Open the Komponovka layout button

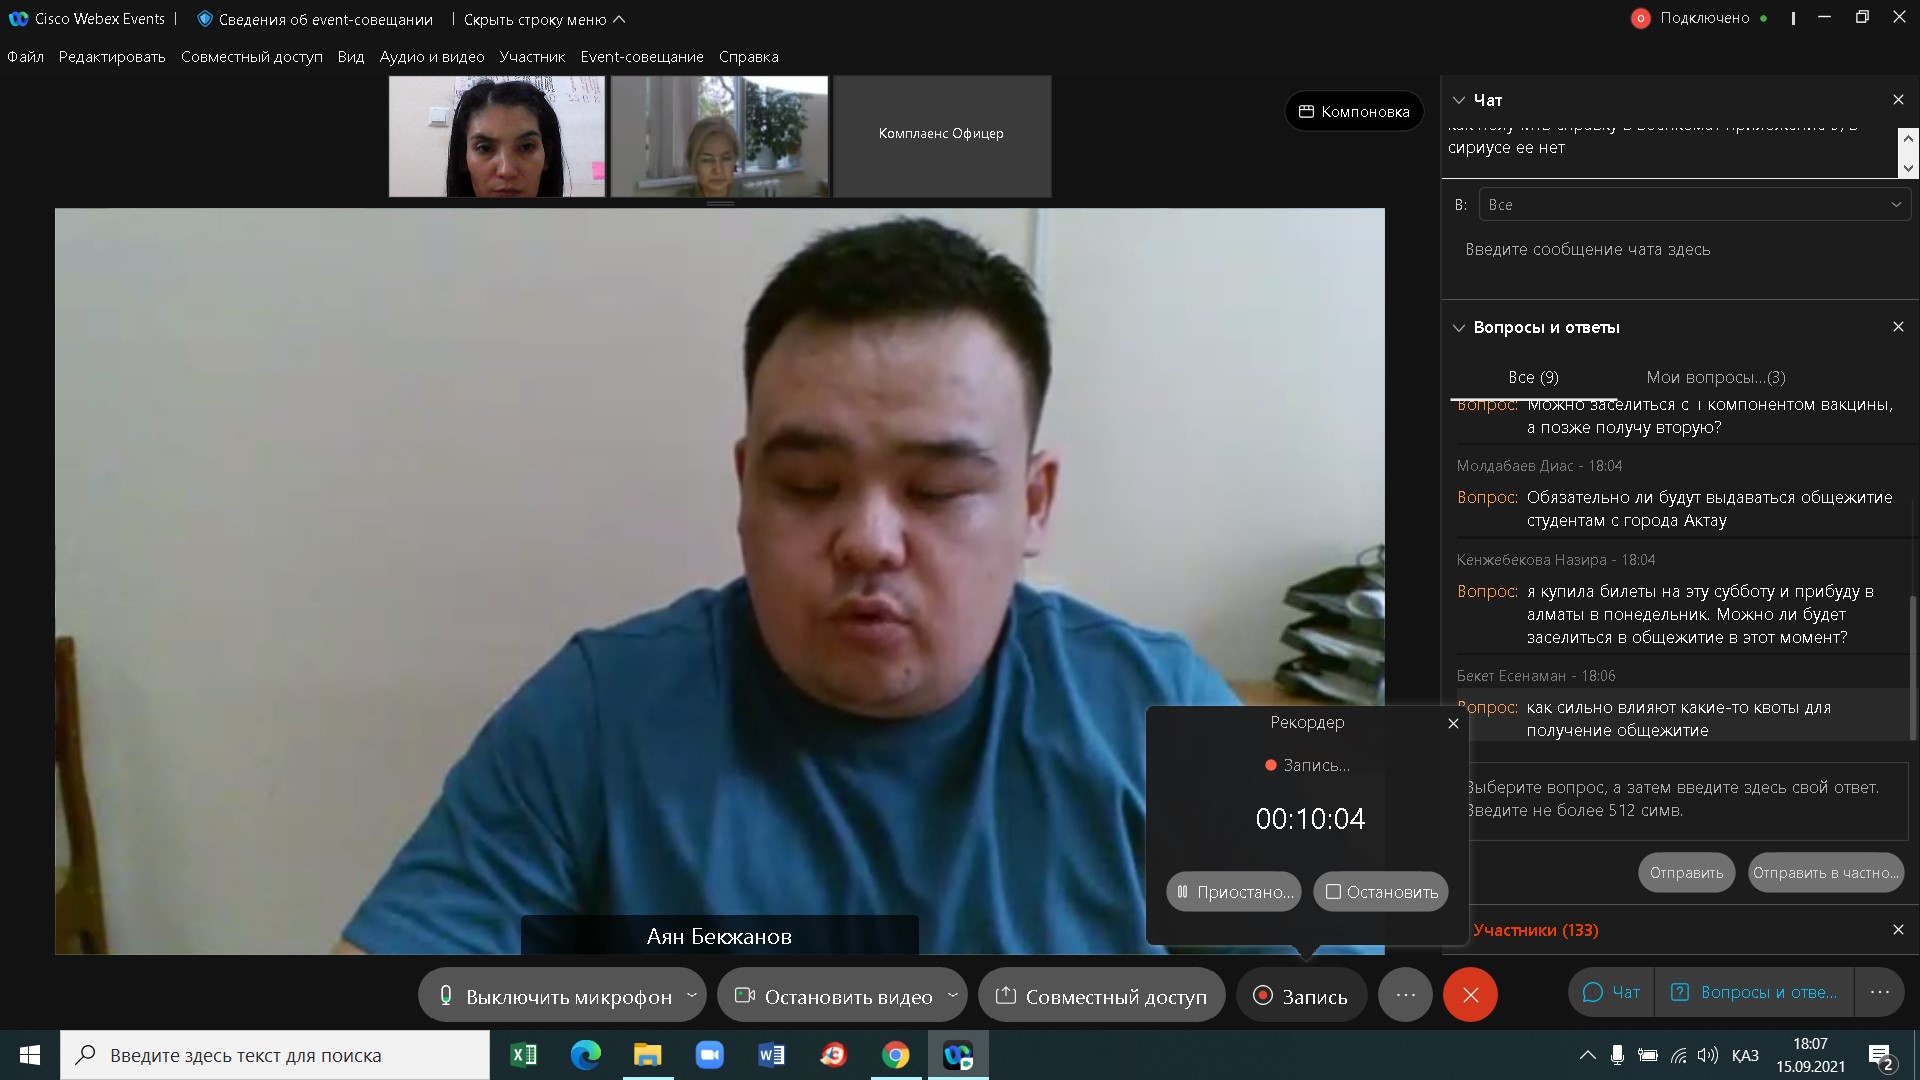pos(1354,112)
